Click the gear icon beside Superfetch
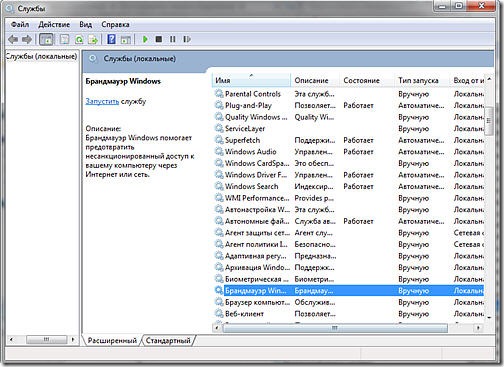 coord(219,140)
